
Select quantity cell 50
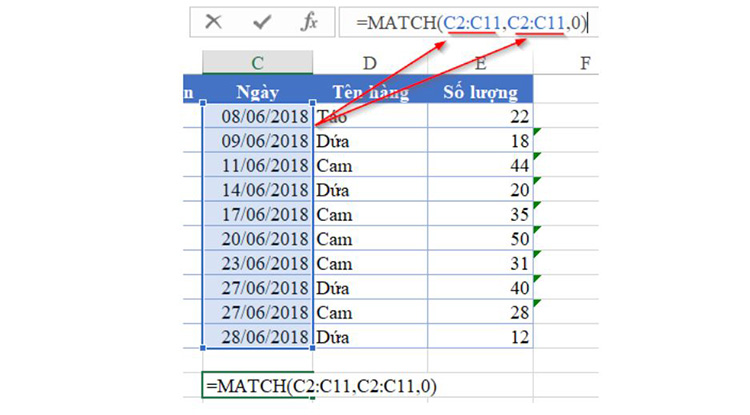[x=480, y=239]
